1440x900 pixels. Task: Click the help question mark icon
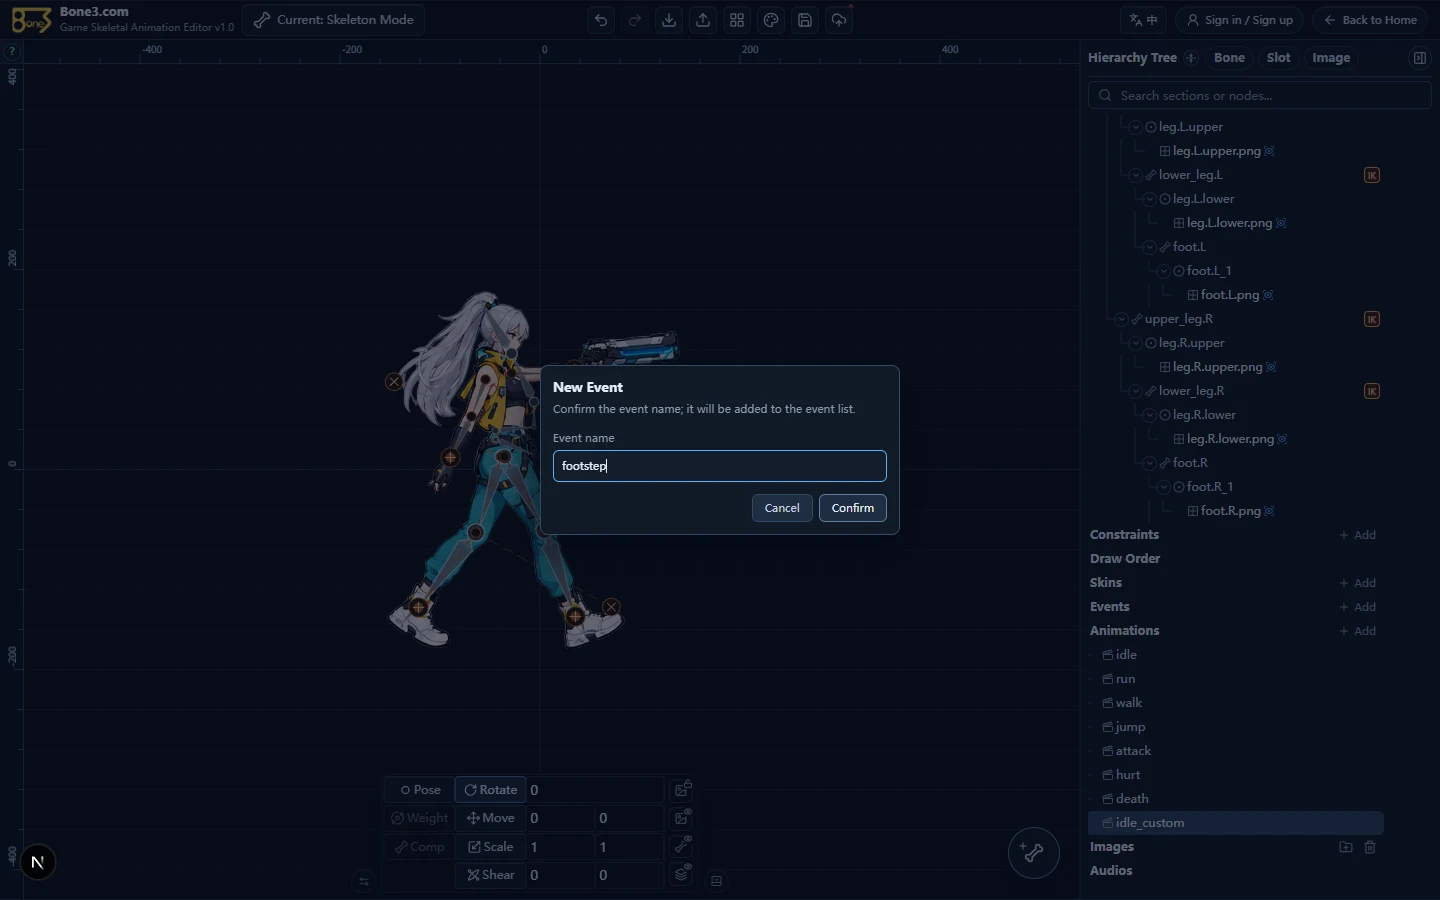[x=12, y=51]
